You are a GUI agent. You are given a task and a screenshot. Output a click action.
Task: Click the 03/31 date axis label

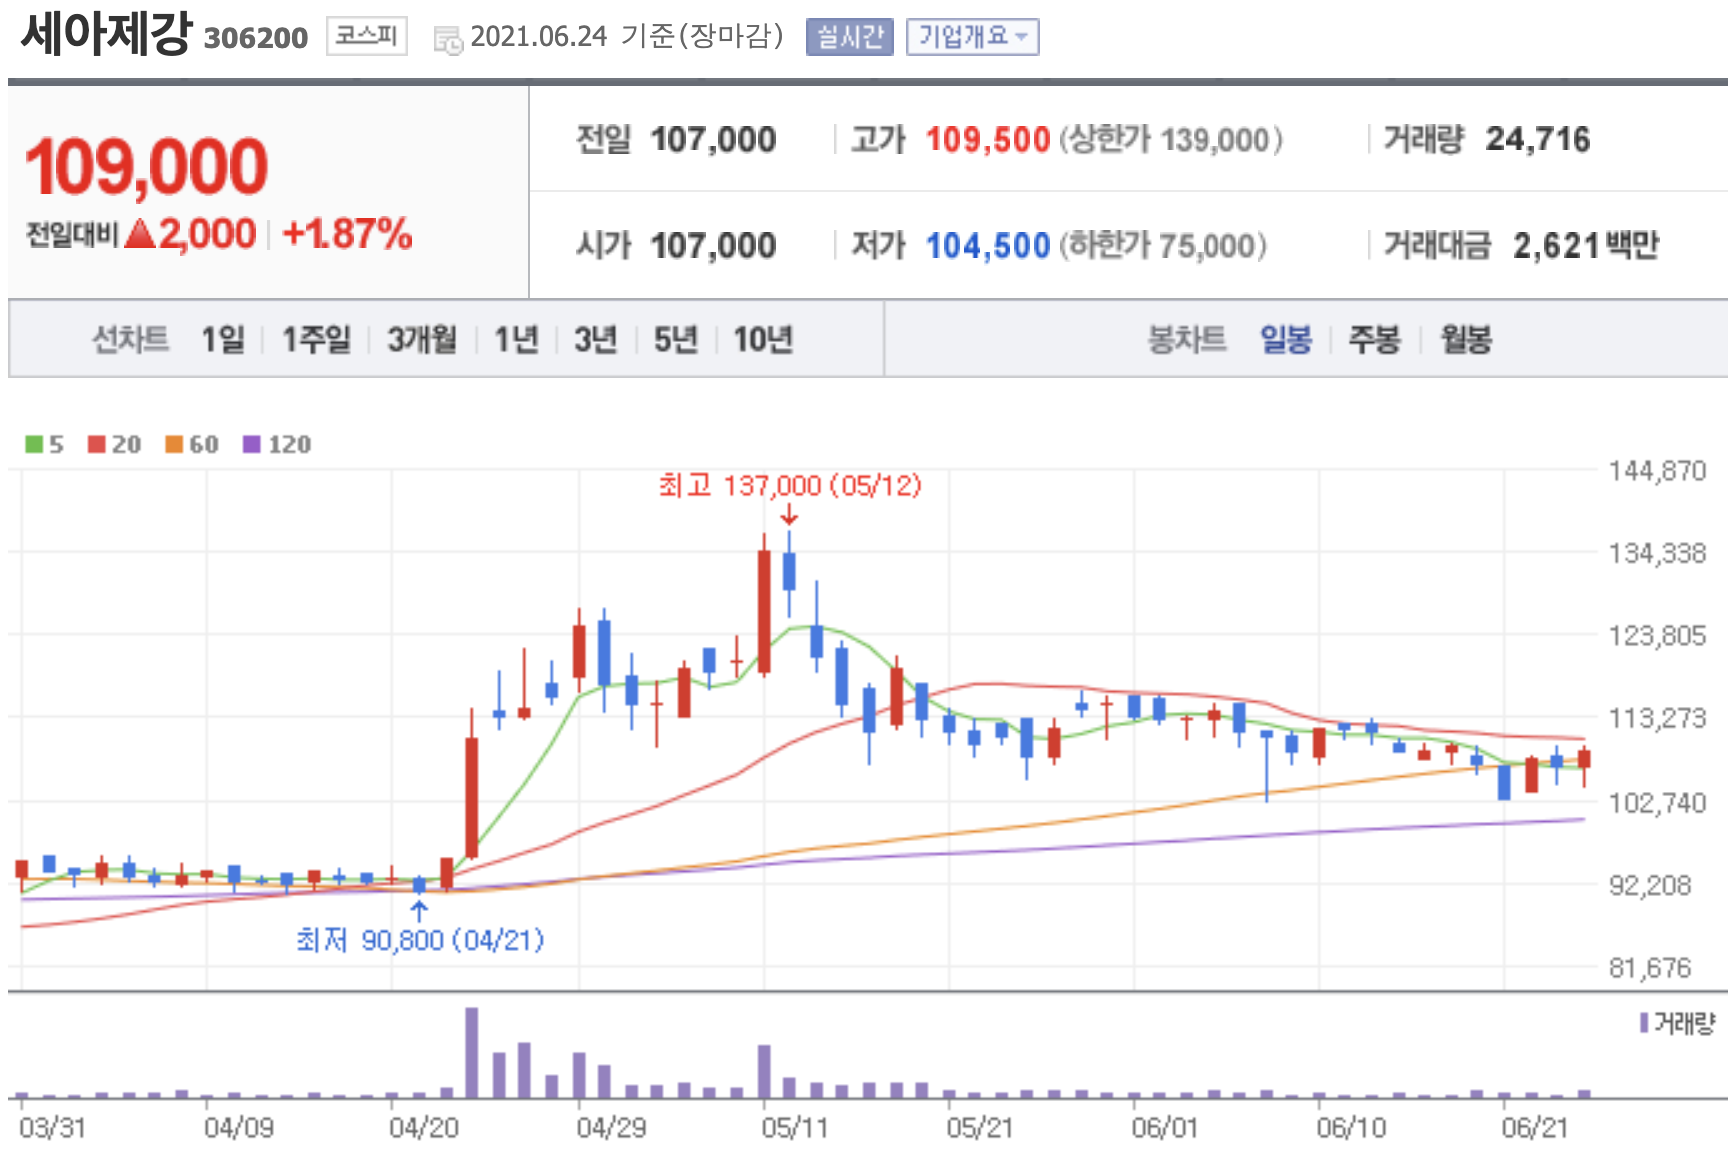[x=52, y=1128]
